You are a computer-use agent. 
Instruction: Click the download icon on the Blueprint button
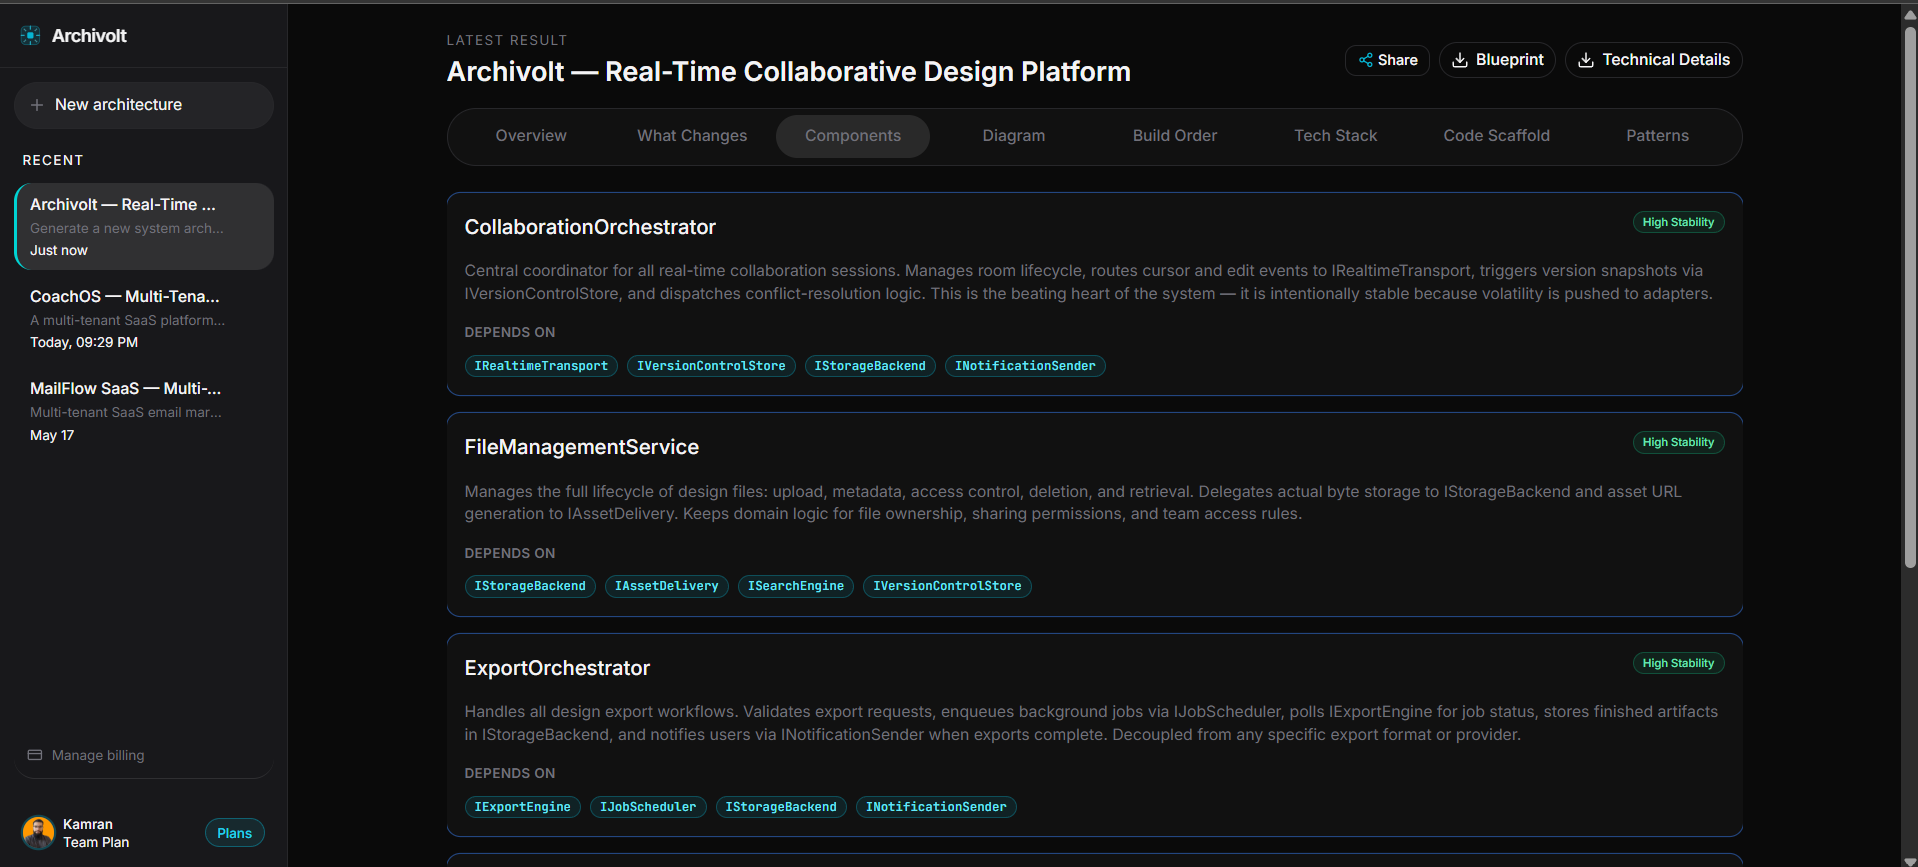(x=1460, y=60)
